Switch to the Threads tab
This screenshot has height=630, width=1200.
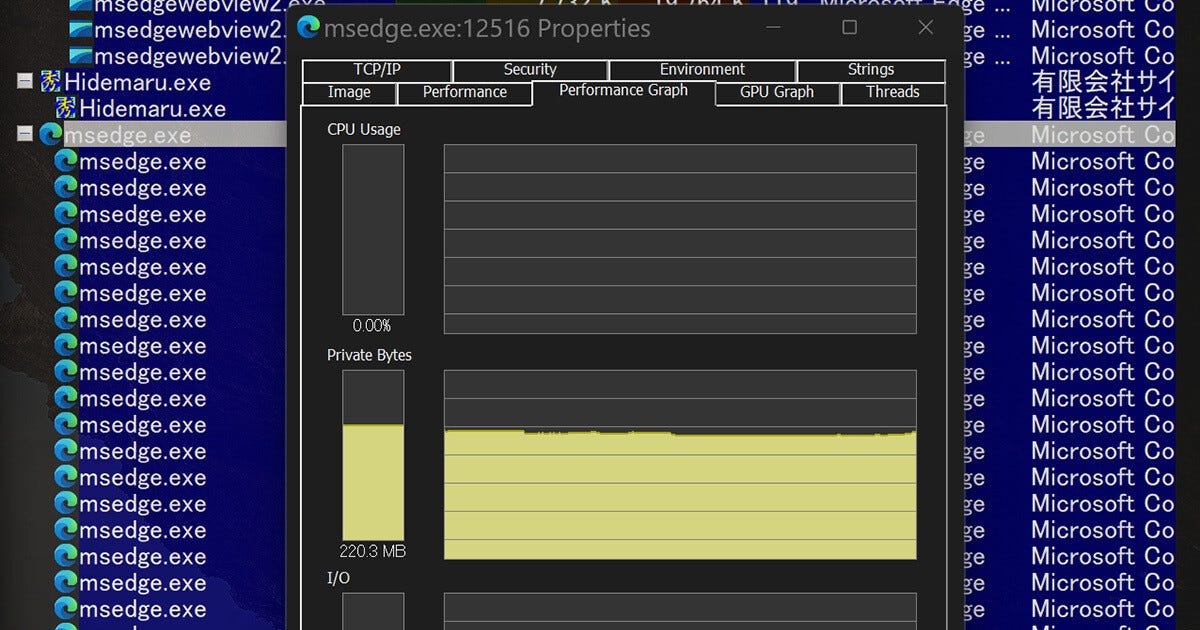click(x=892, y=92)
